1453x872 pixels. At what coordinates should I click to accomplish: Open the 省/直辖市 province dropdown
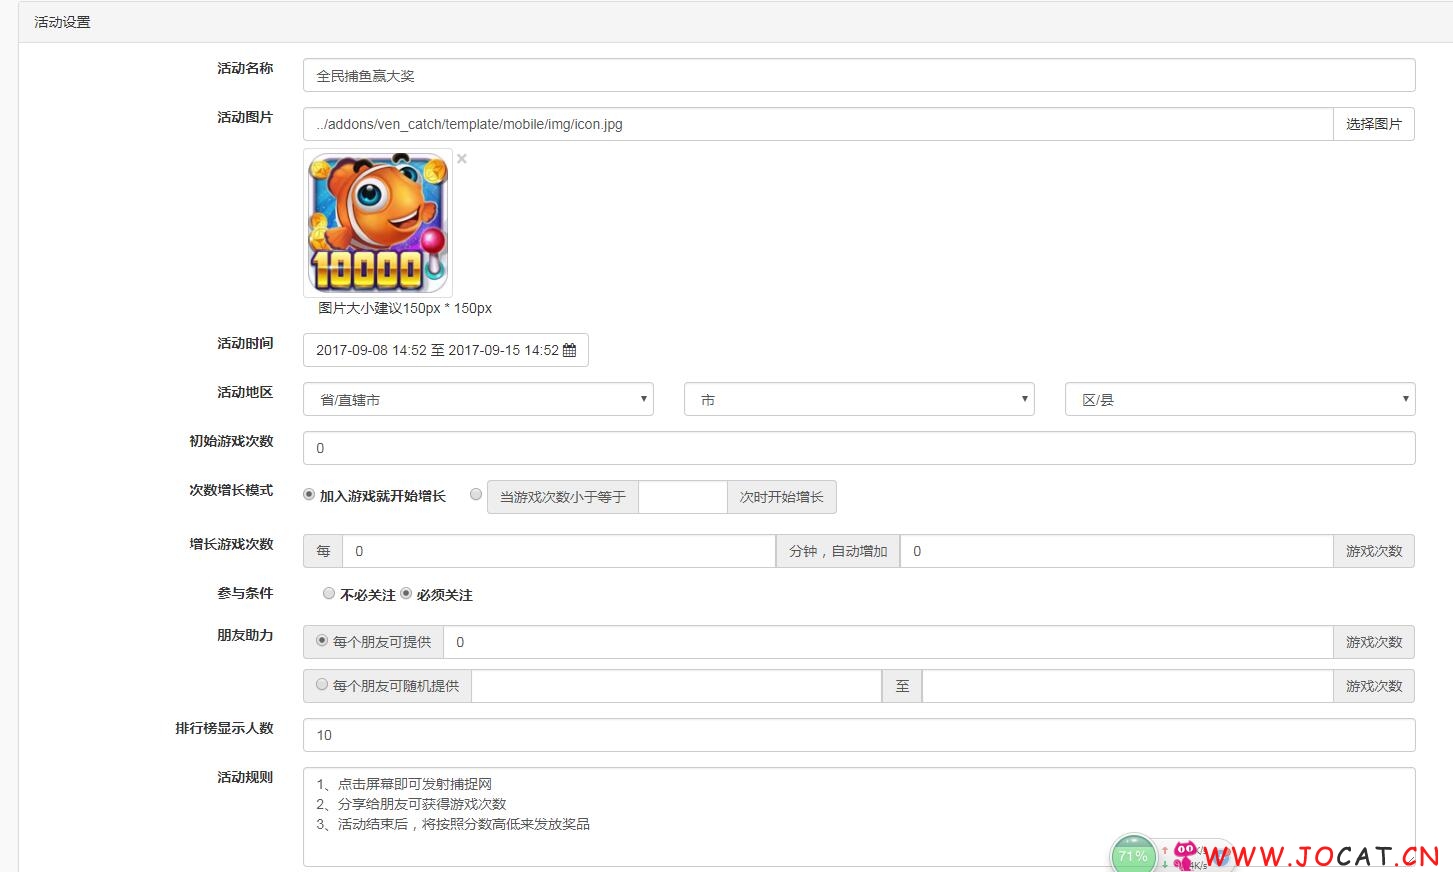point(478,399)
